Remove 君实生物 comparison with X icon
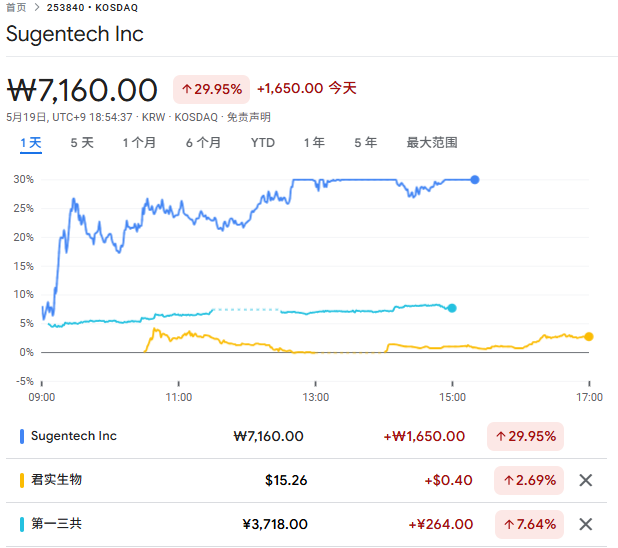The height and width of the screenshot is (548, 618). pyautogui.click(x=586, y=480)
